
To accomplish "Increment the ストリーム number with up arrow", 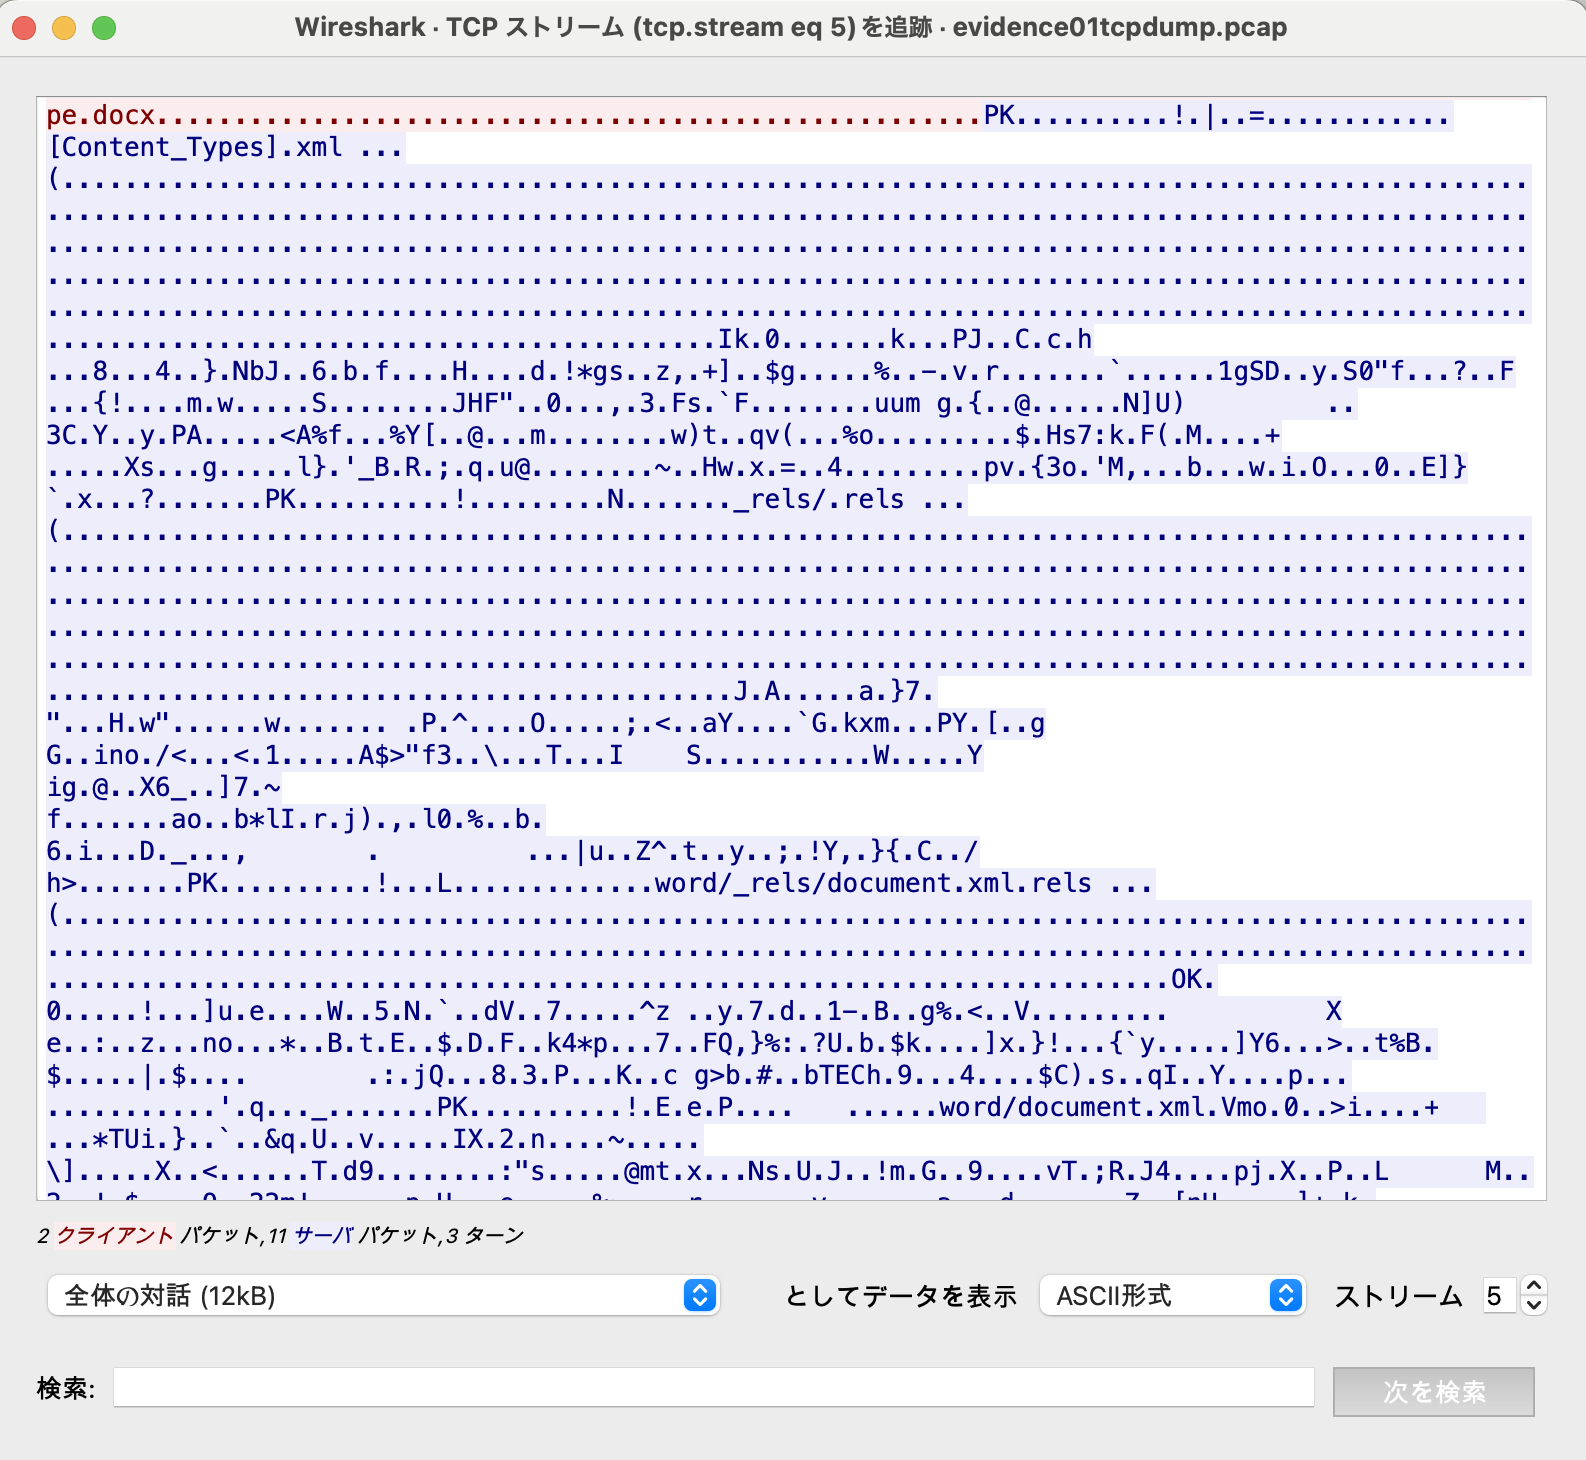I will pyautogui.click(x=1534, y=1286).
